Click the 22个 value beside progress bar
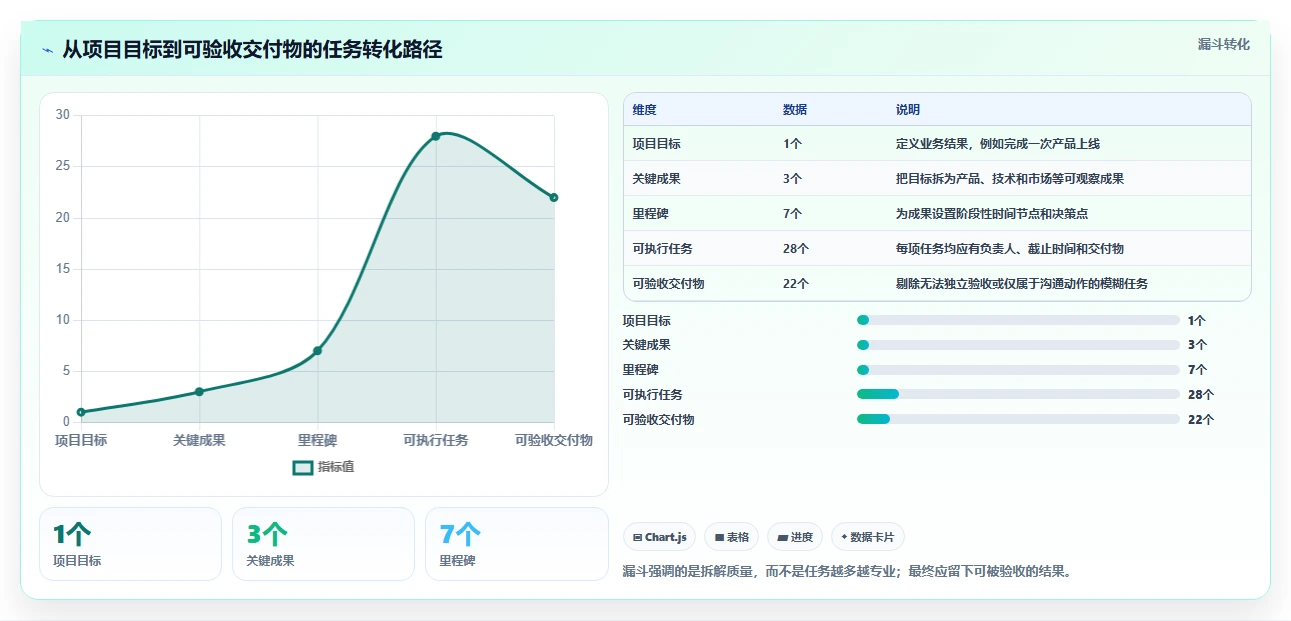Viewport: 1291px width, 621px height. click(1201, 420)
